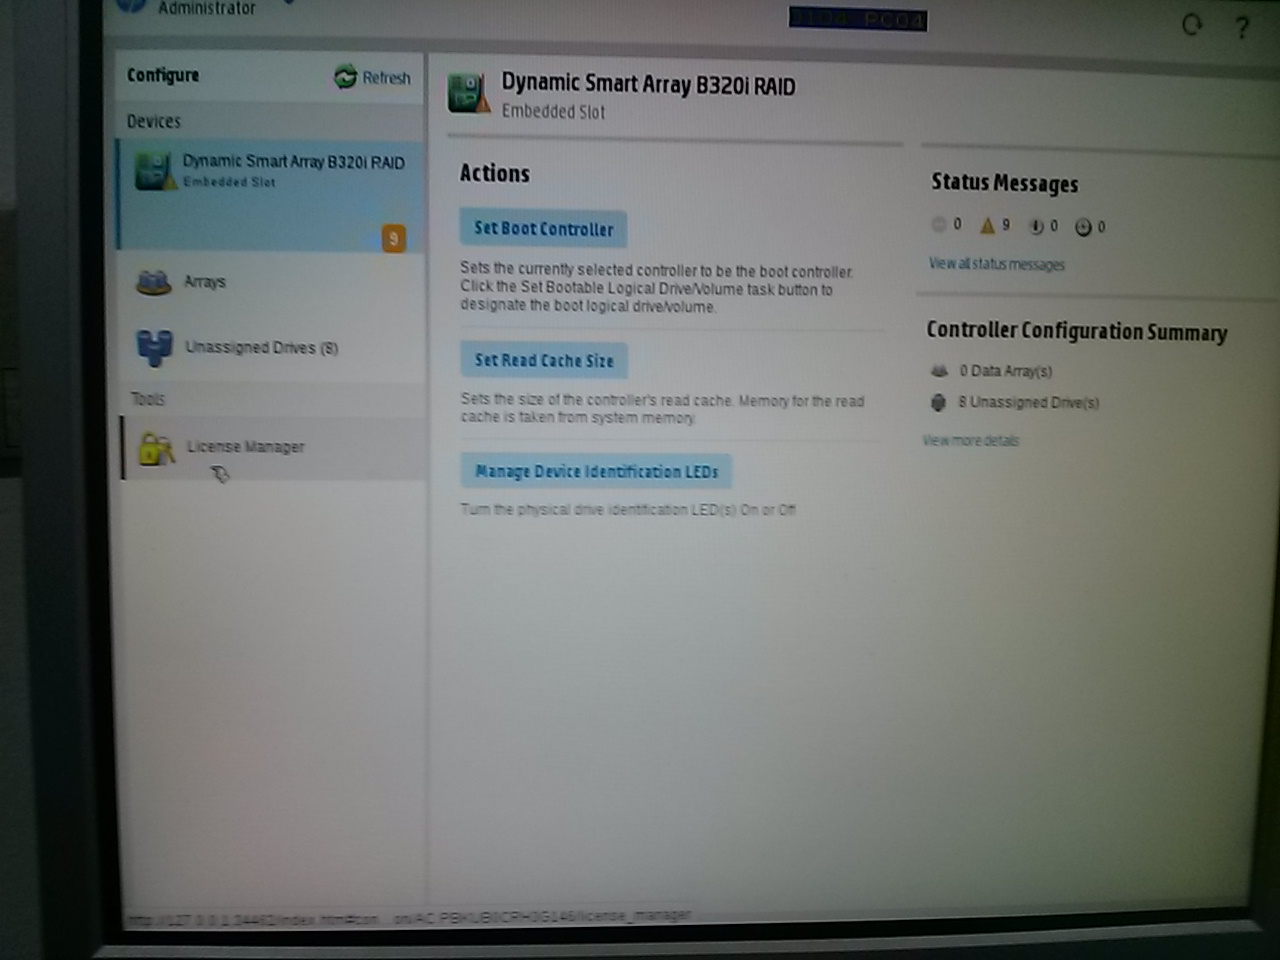Click the Tools section label
This screenshot has width=1280, height=960.
[148, 399]
